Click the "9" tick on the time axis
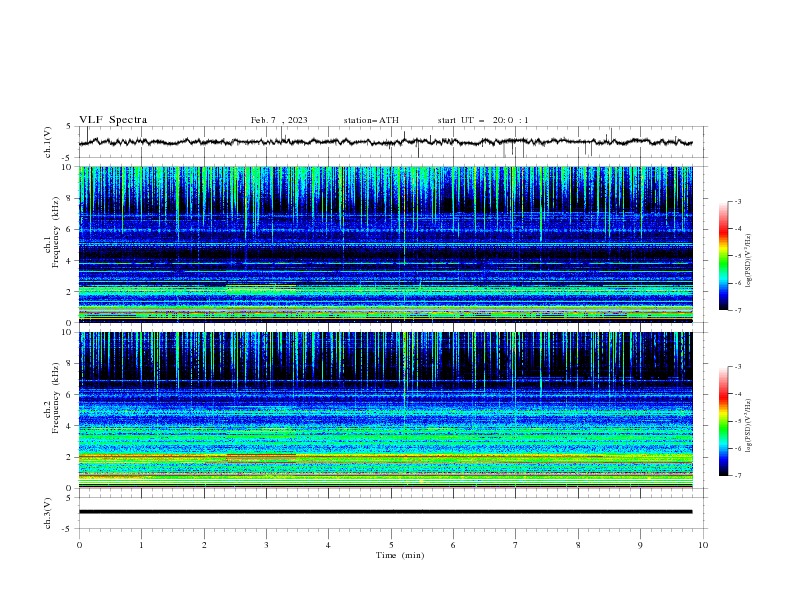792x612 pixels. (x=640, y=545)
